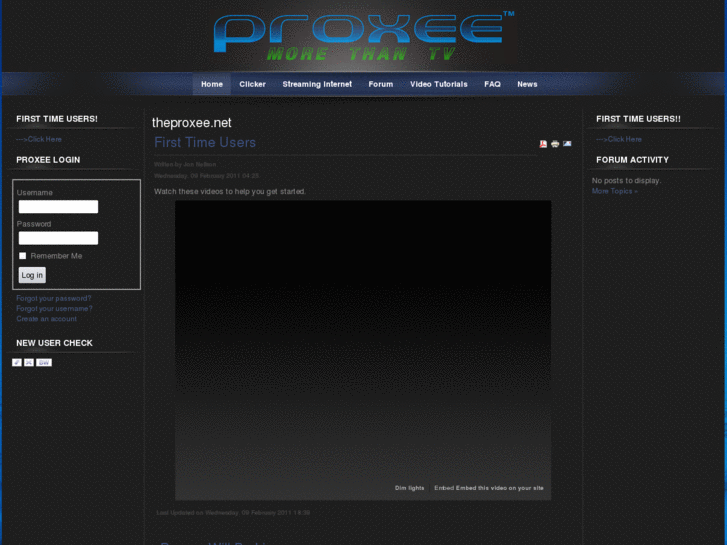Click the 'NEW USER CHECK' heading
The width and height of the screenshot is (727, 545).
click(54, 343)
